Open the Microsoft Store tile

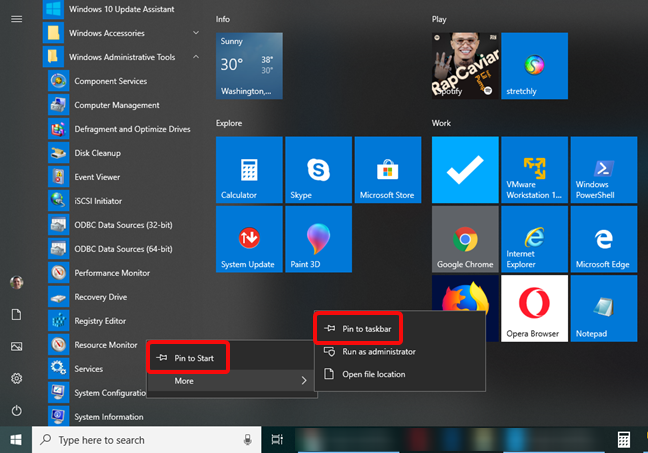tap(386, 170)
